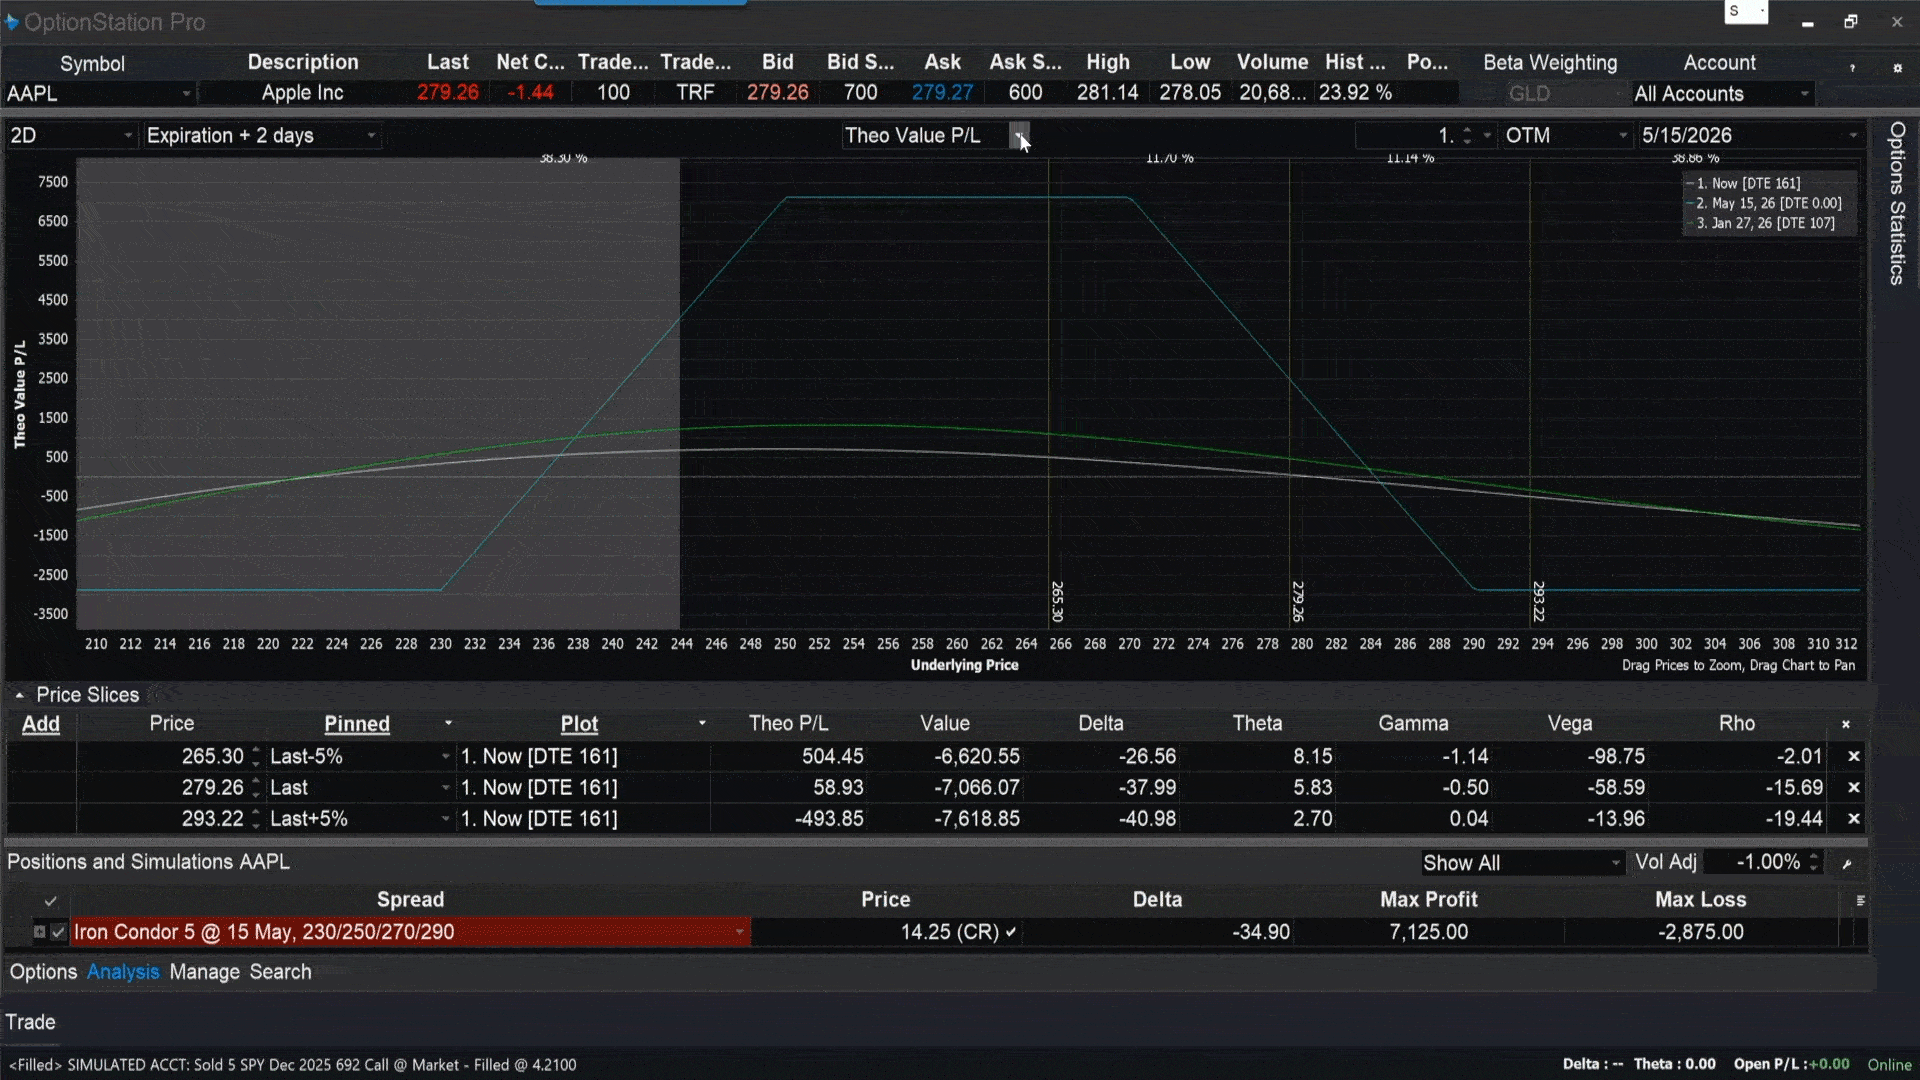Expand Iron Condor legs plus icon
Screen dimensions: 1920x1080
click(x=39, y=932)
